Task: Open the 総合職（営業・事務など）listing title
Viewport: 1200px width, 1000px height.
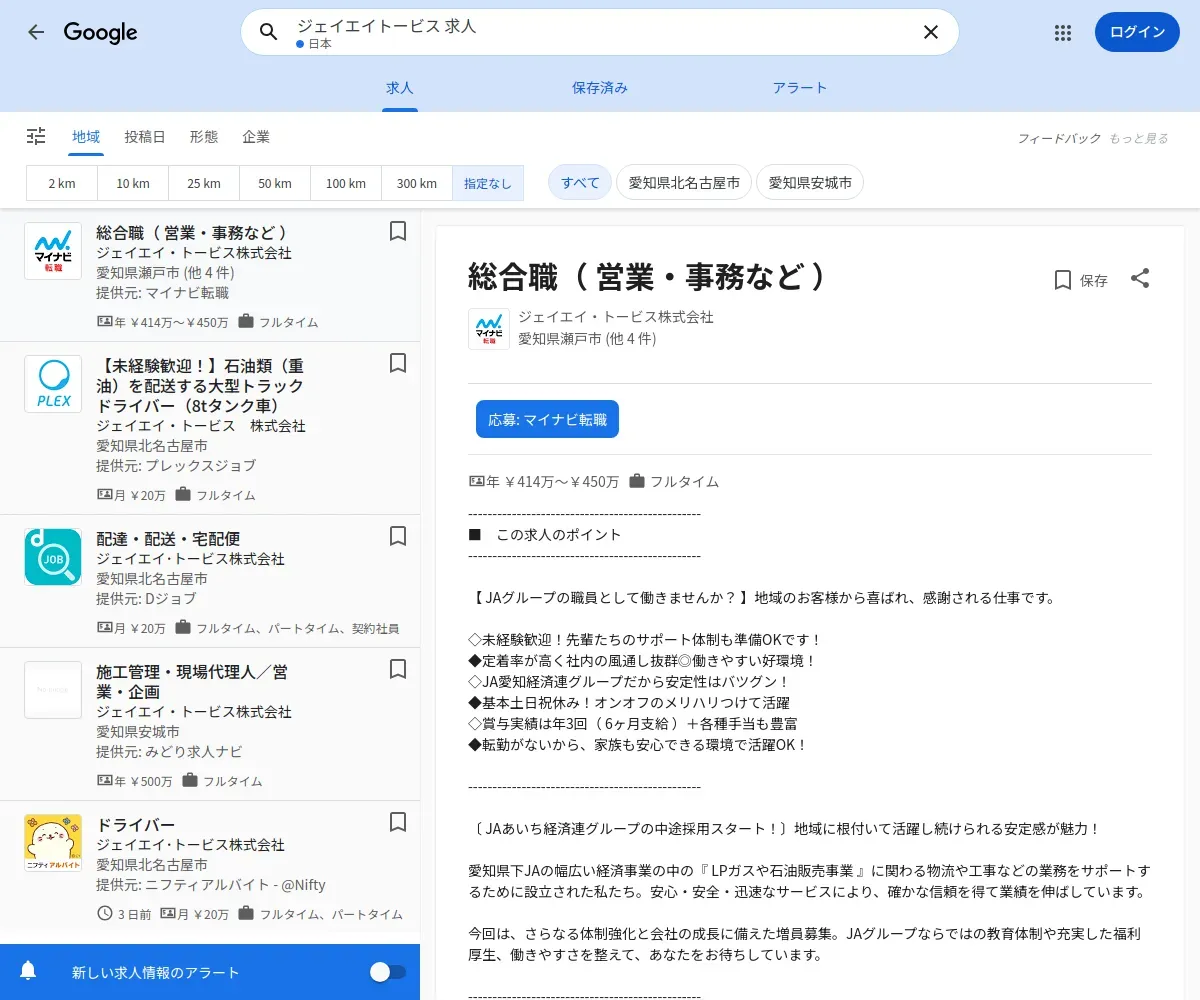Action: (192, 232)
